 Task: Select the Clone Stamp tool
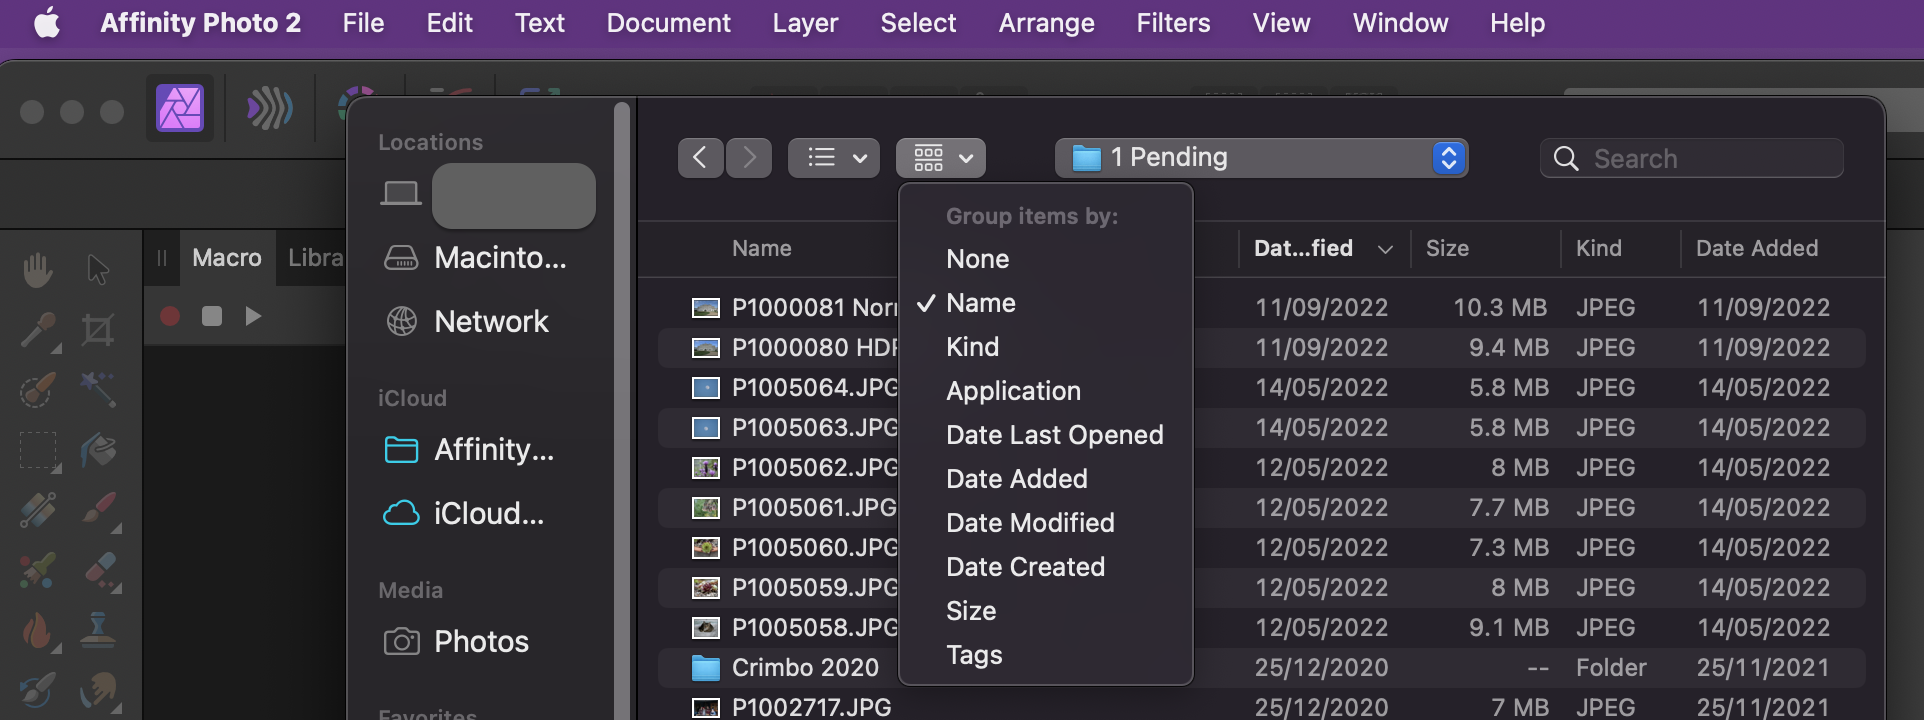tap(98, 629)
